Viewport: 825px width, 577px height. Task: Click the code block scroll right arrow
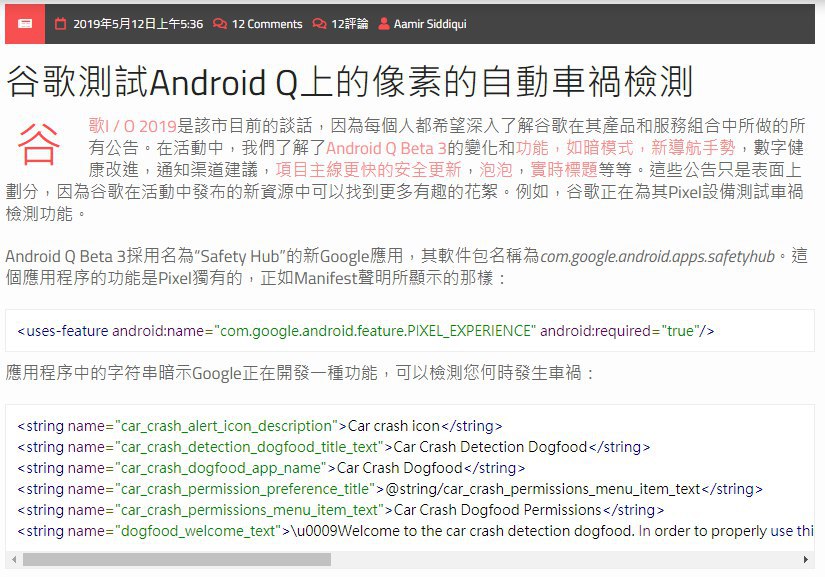pyautogui.click(x=806, y=560)
